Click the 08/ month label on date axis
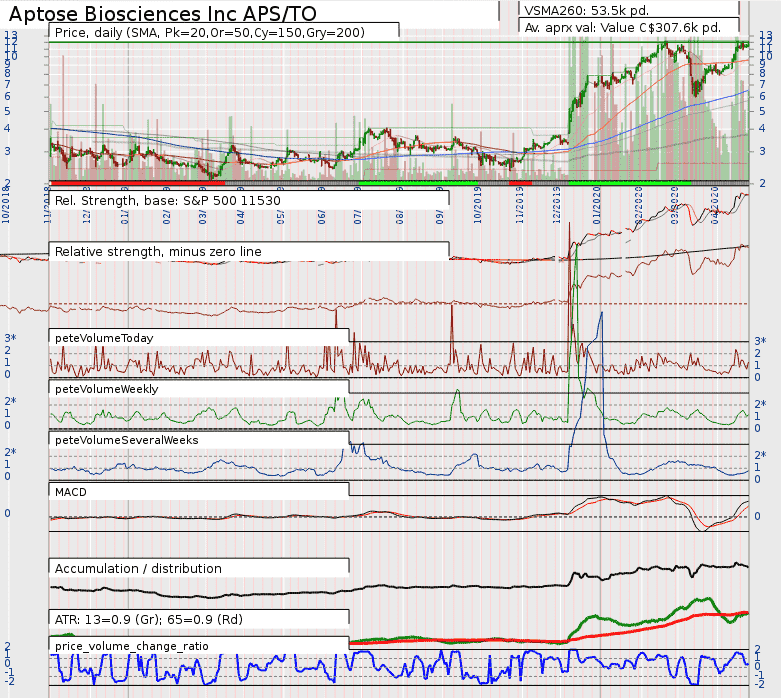Screen dimensions: 781x698 point(399,217)
